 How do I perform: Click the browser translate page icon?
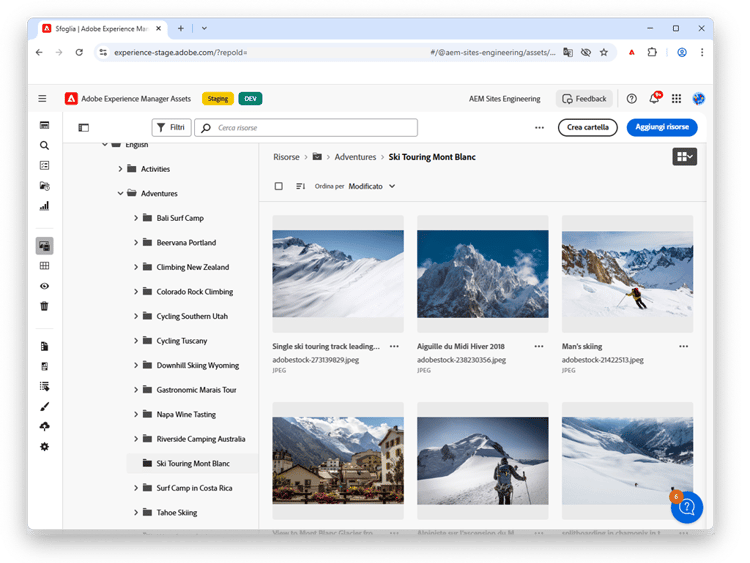(x=568, y=52)
